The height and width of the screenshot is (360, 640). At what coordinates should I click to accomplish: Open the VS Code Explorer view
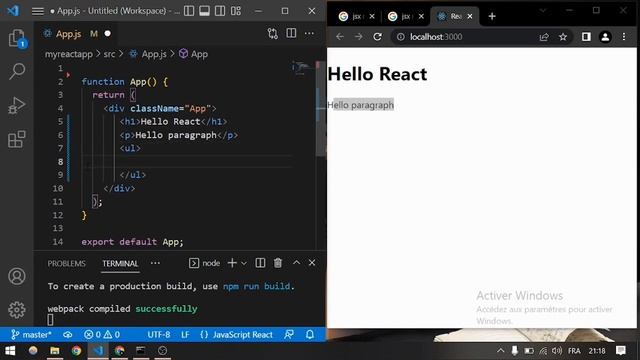point(17,38)
